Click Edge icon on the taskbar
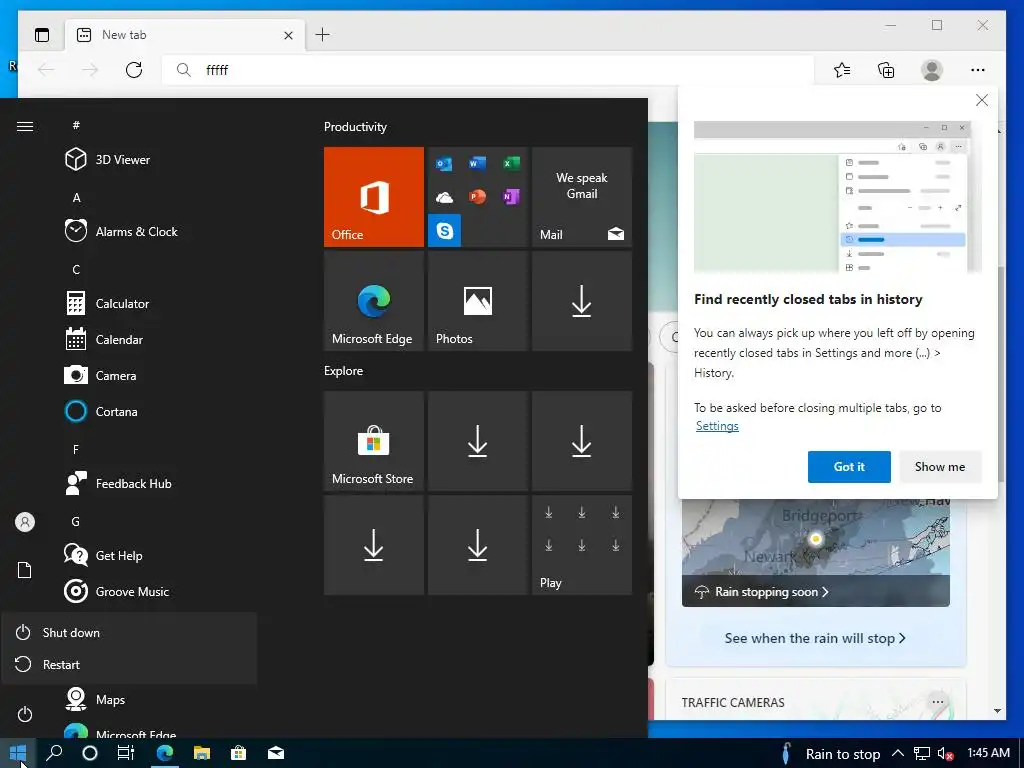1024x768 pixels. [x=165, y=753]
